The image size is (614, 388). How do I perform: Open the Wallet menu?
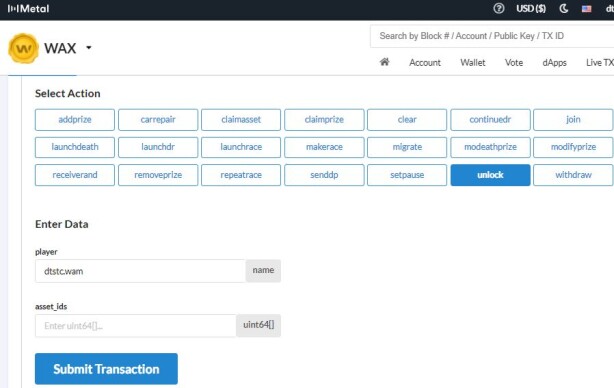[473, 63]
